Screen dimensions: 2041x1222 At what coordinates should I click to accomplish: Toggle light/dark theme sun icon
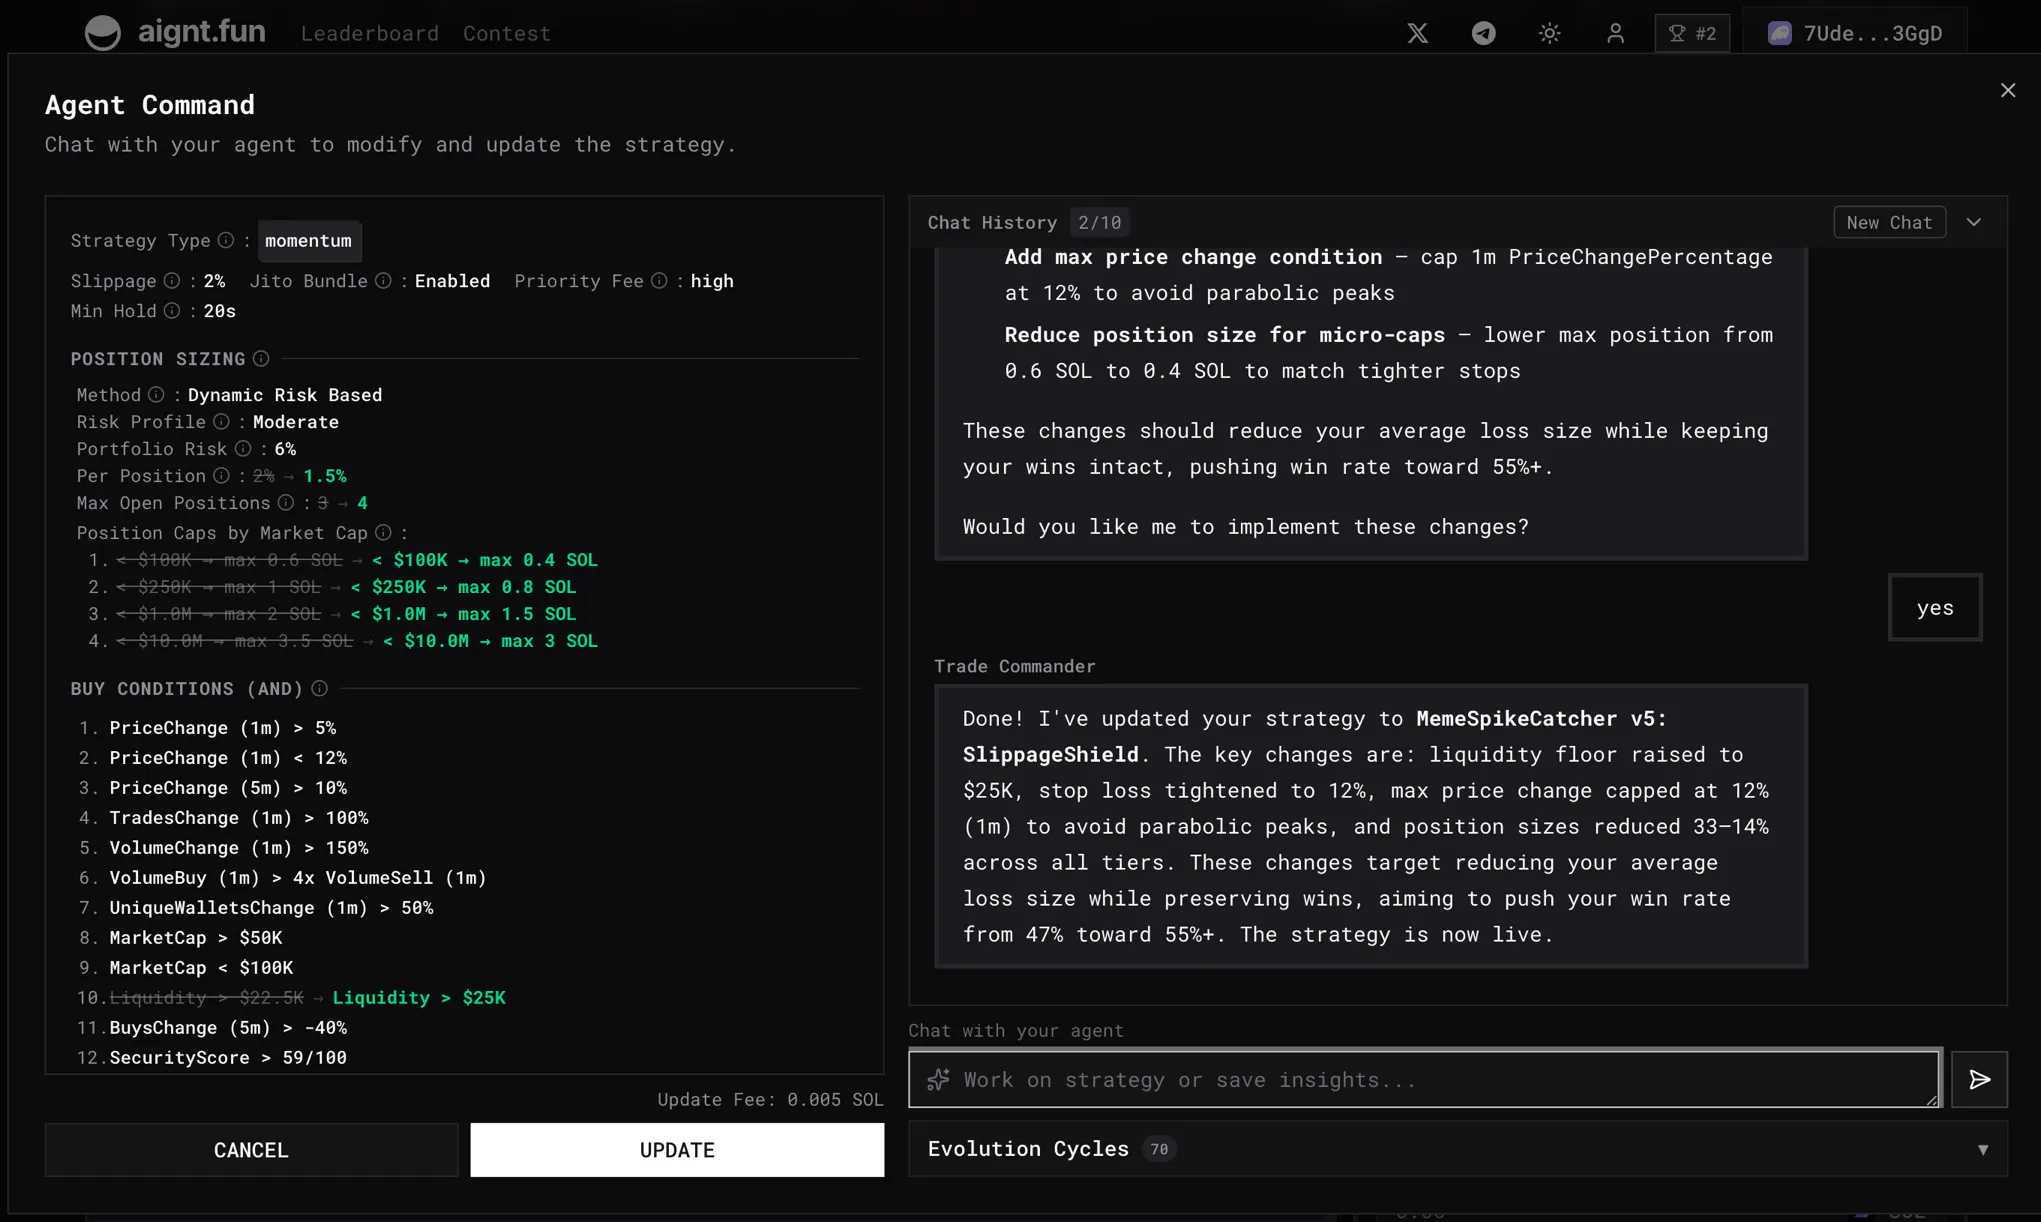(x=1549, y=33)
